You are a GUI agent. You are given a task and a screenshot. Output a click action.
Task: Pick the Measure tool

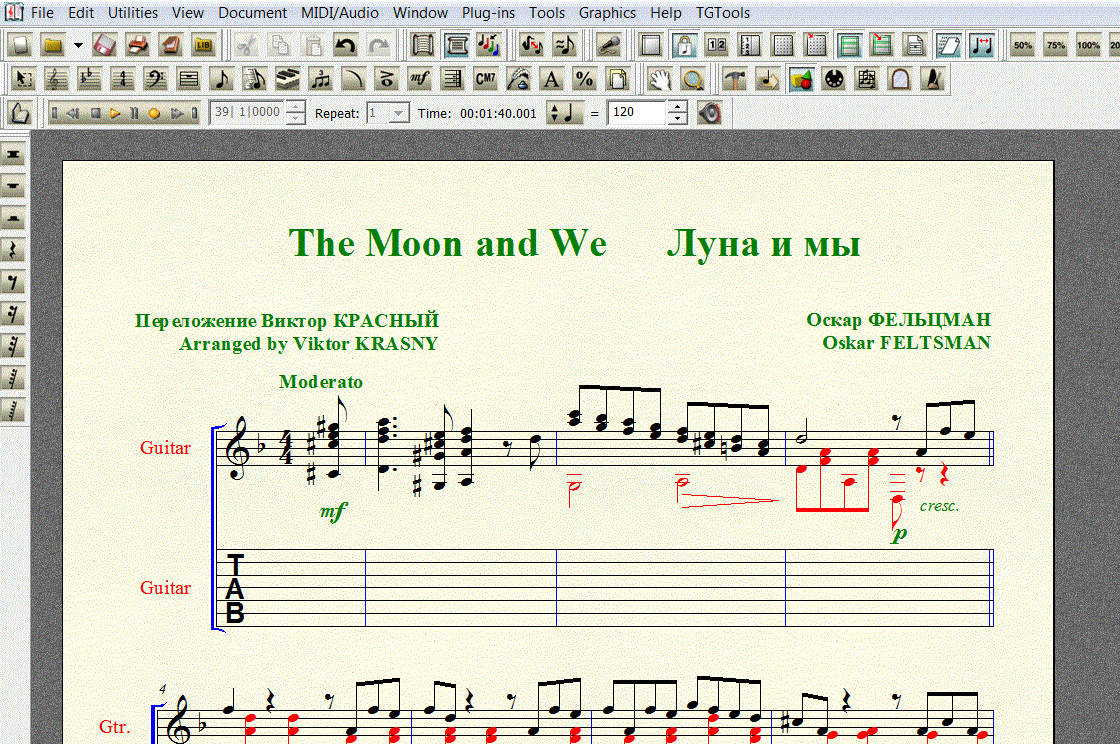[189, 79]
